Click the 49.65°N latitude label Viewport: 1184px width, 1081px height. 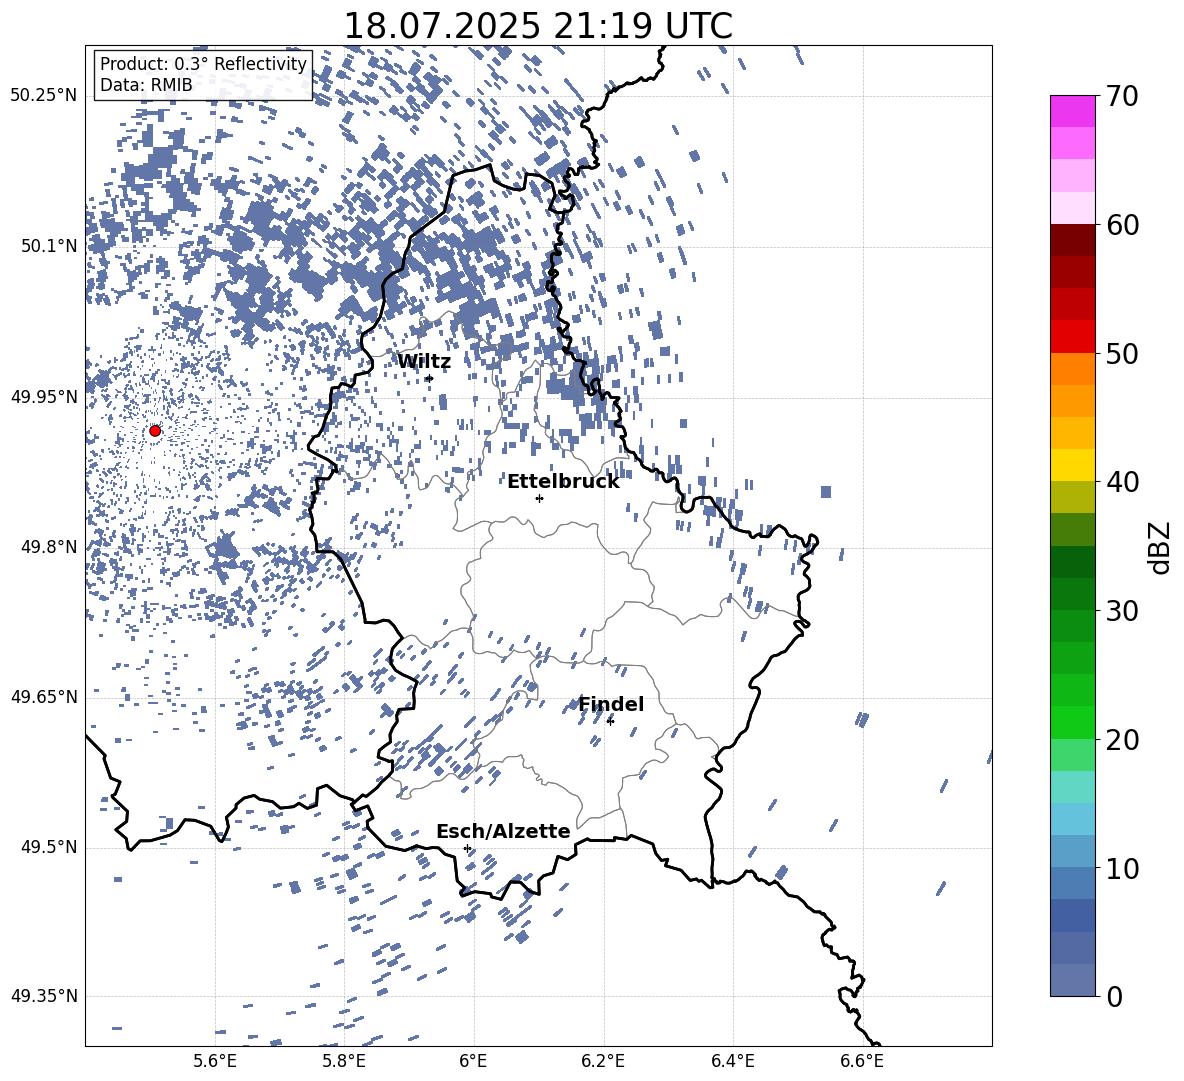point(44,697)
